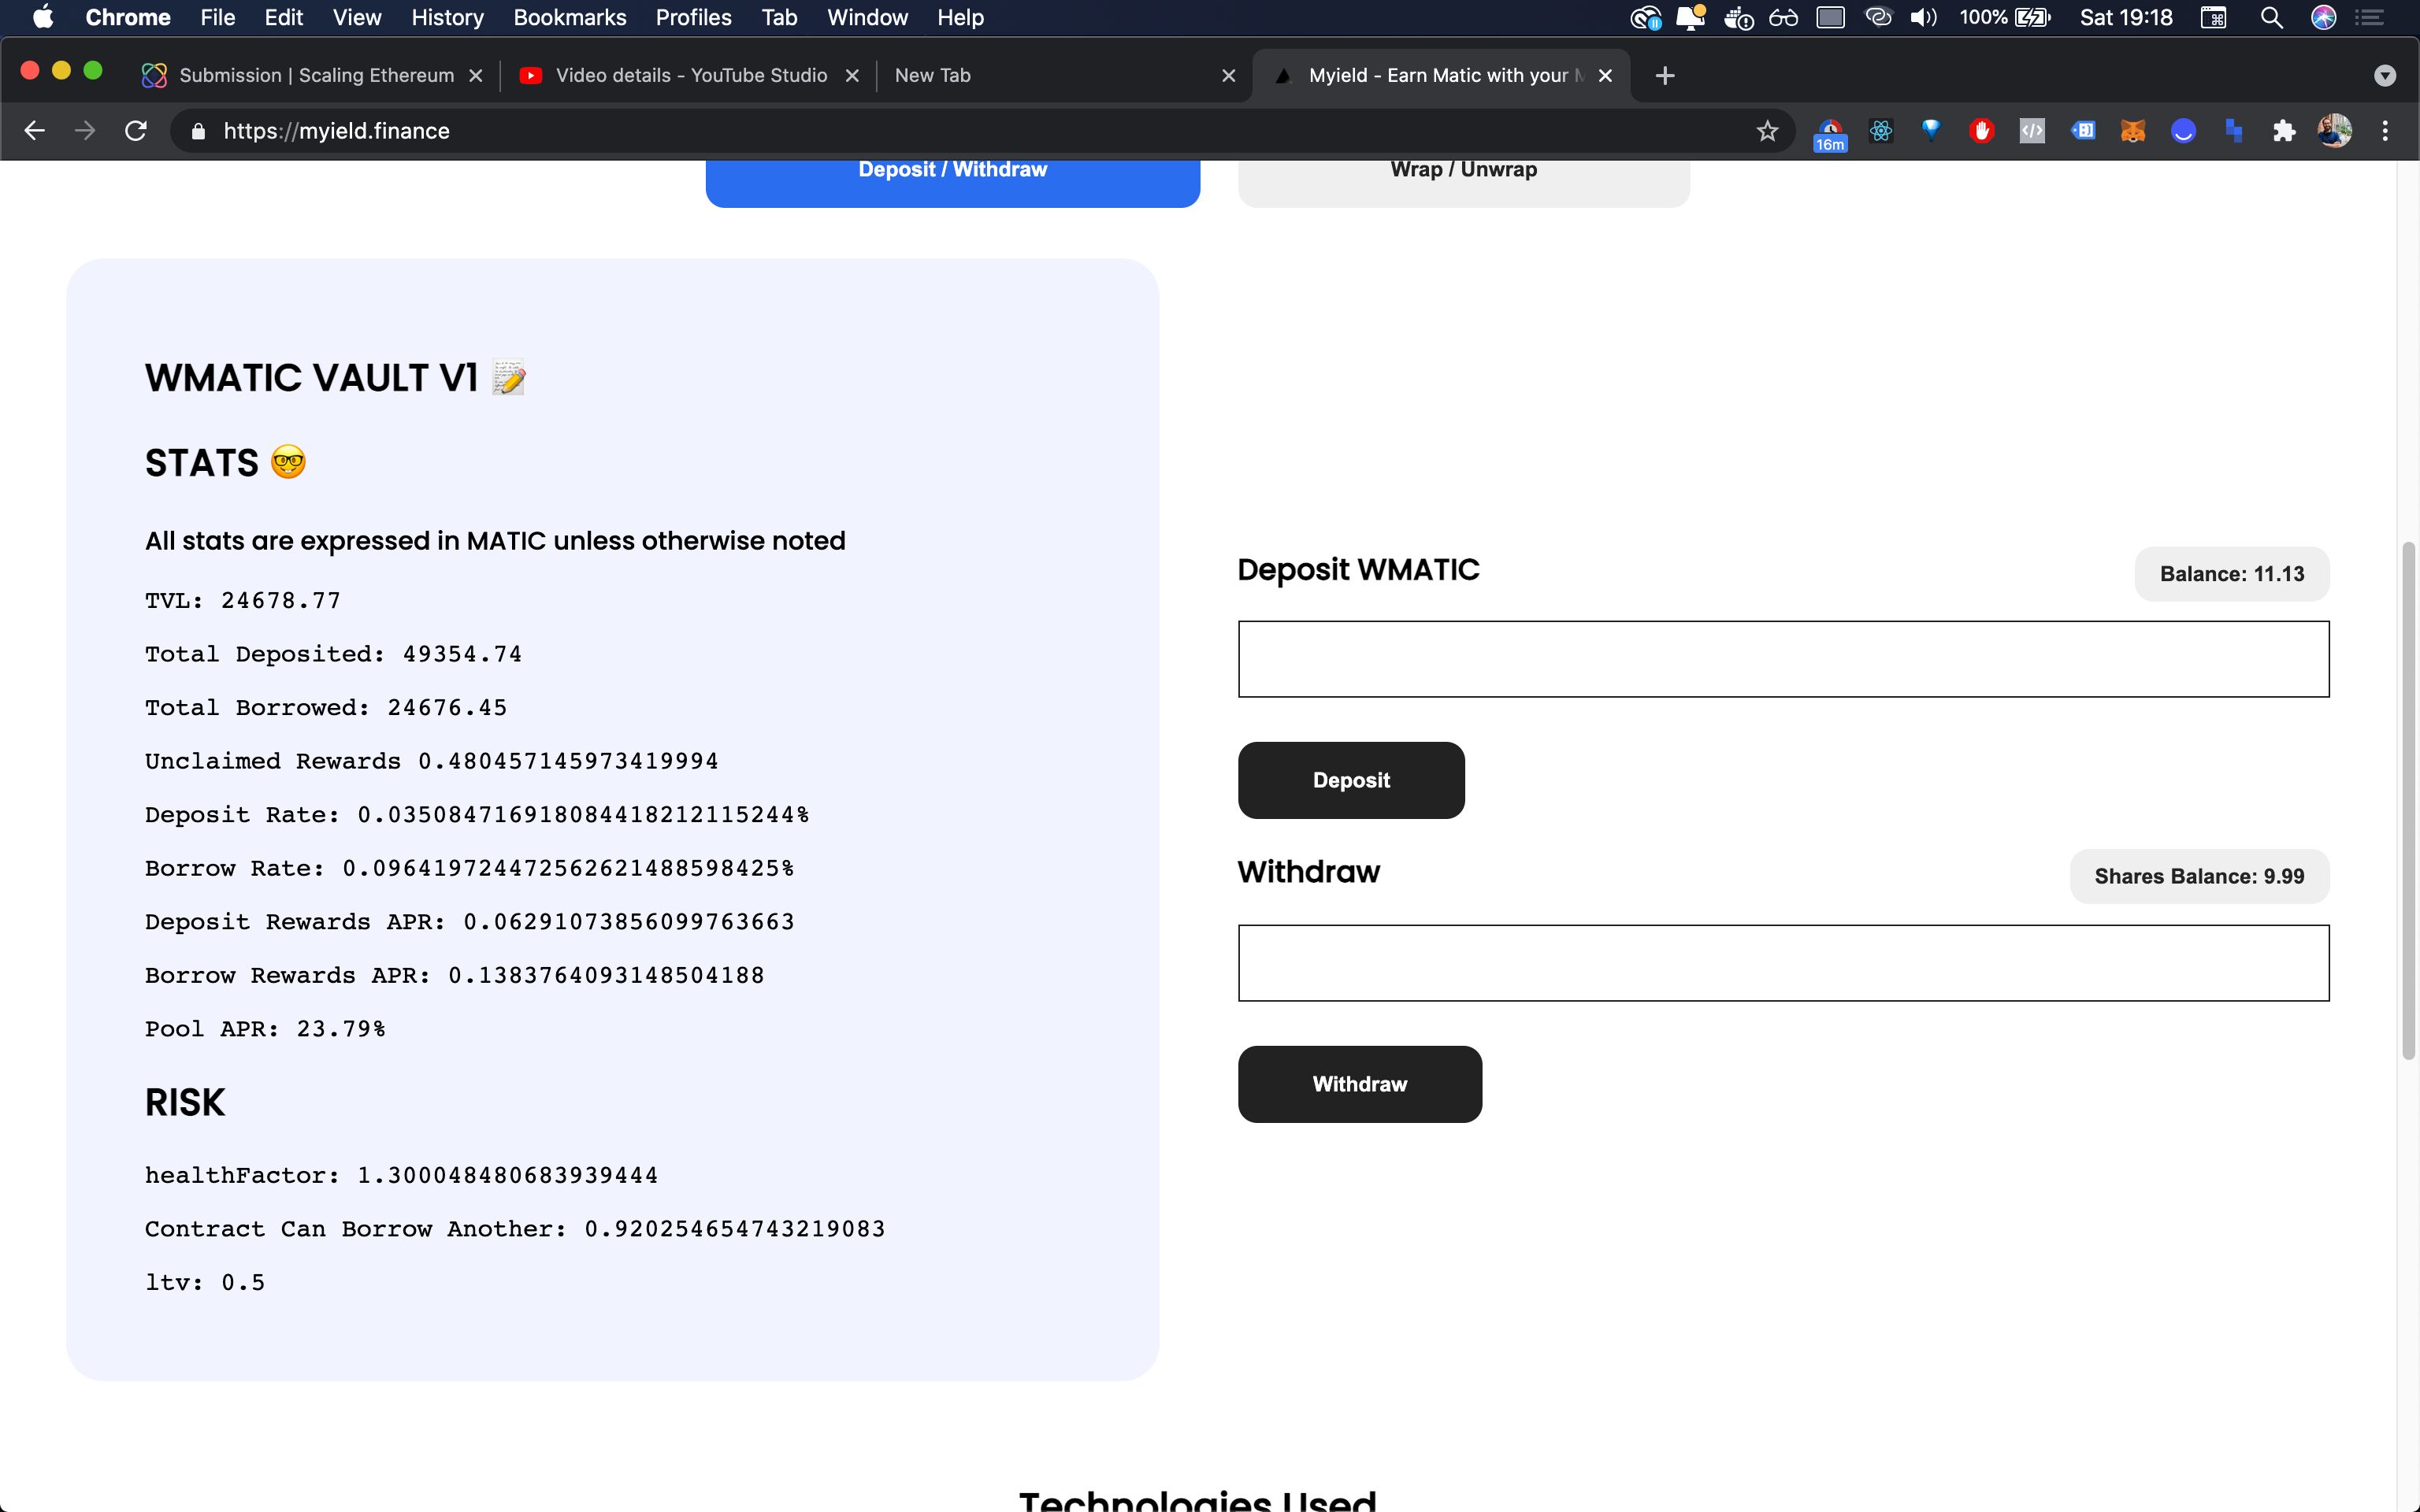Select the Wrap / Unwrap tab
Image resolution: width=2420 pixels, height=1512 pixels.
coord(1462,169)
